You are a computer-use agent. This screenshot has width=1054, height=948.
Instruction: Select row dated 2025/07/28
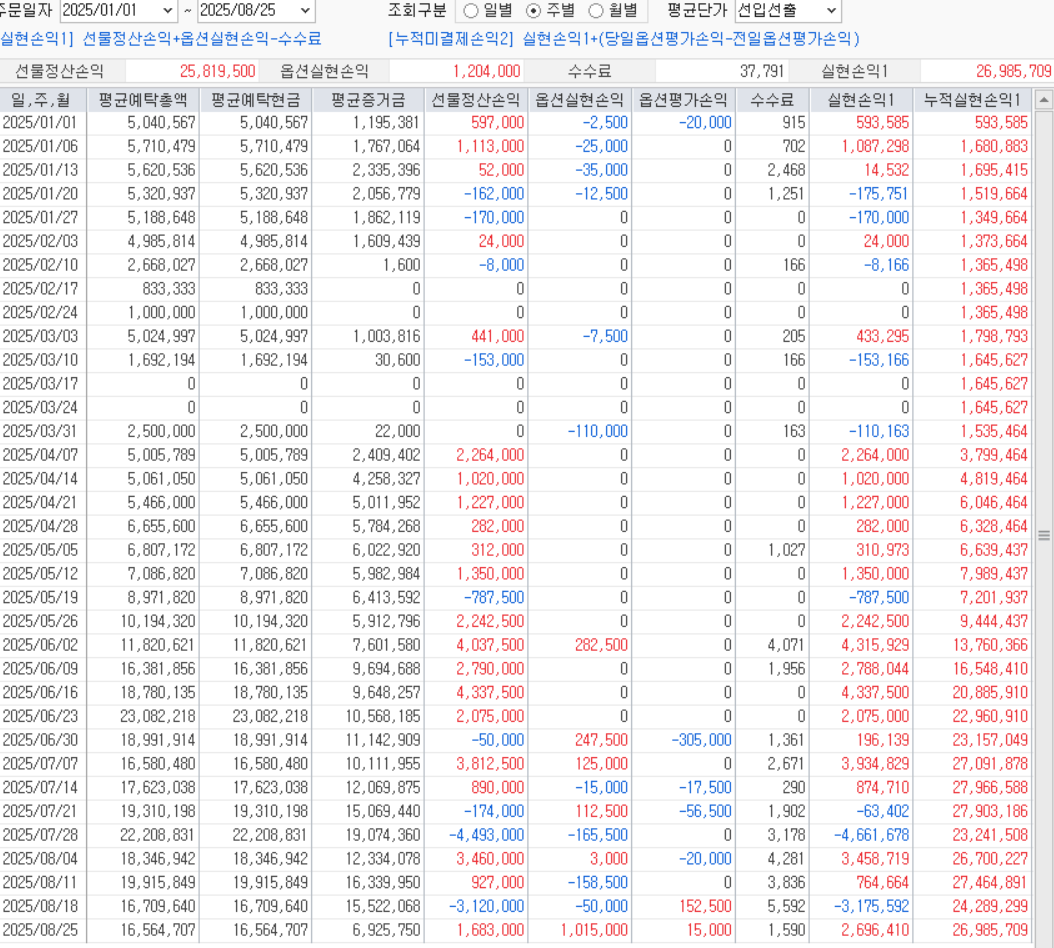point(516,835)
